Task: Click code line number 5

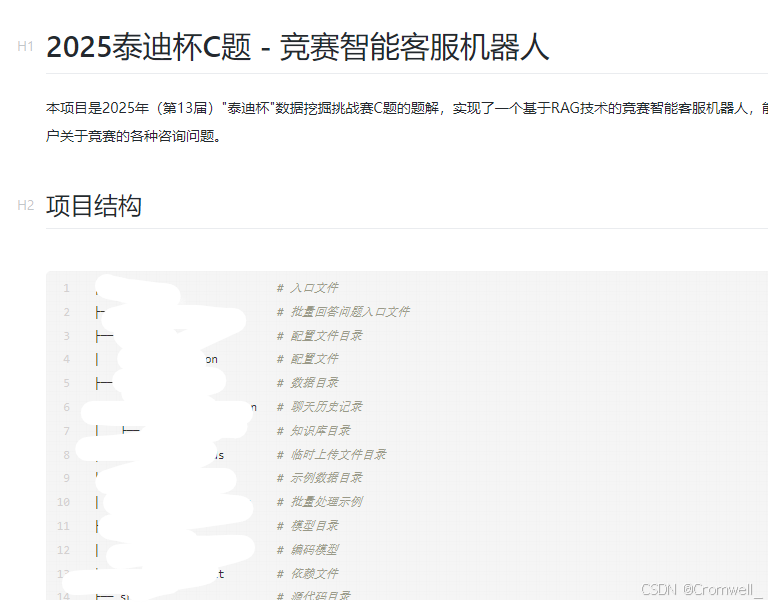Action: click(x=66, y=383)
